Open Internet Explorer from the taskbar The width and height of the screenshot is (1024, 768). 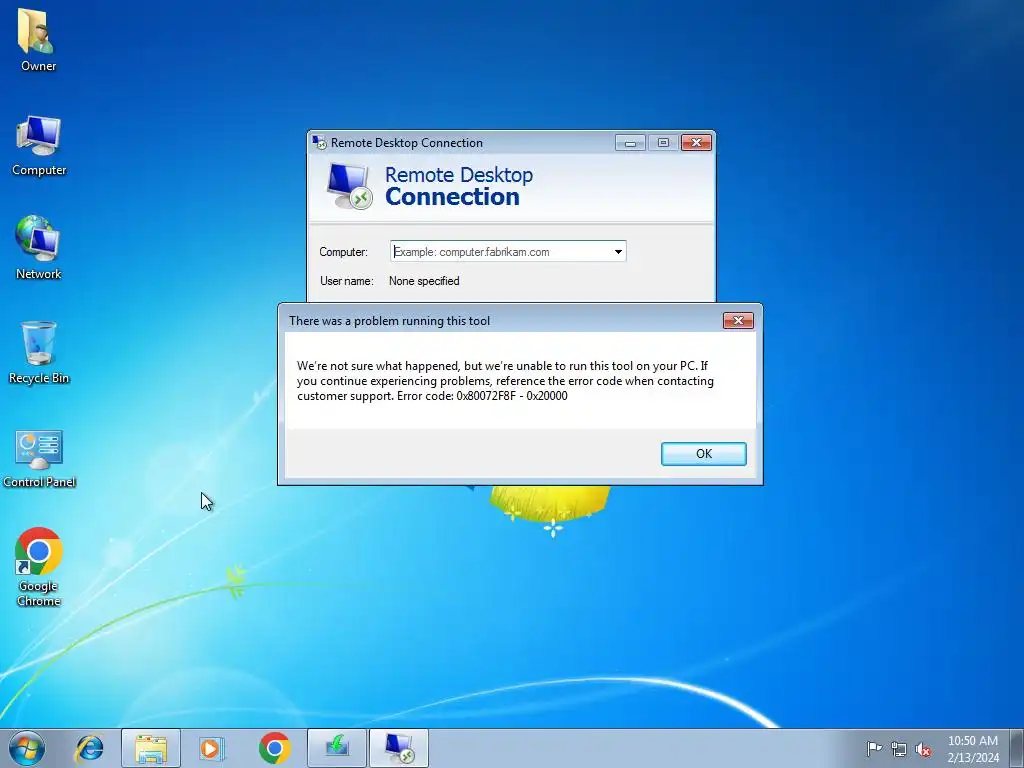coord(89,748)
